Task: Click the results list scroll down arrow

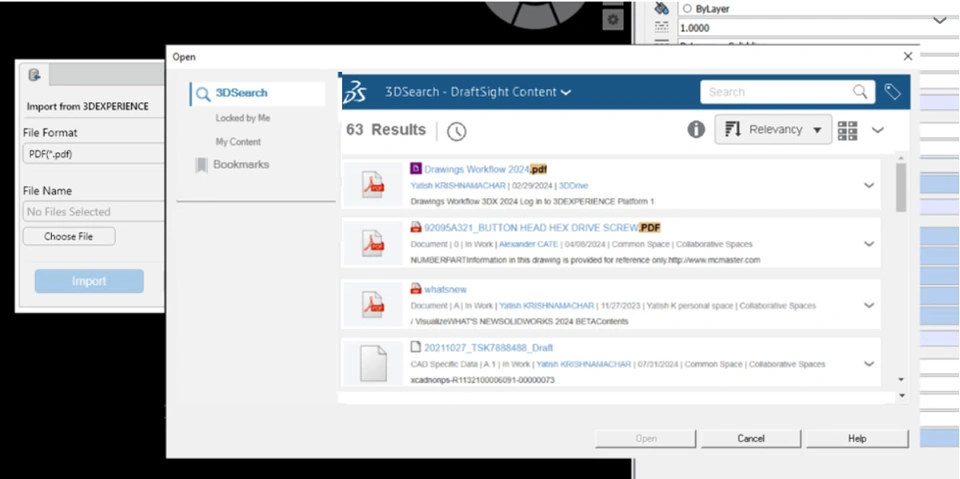Action: [901, 380]
